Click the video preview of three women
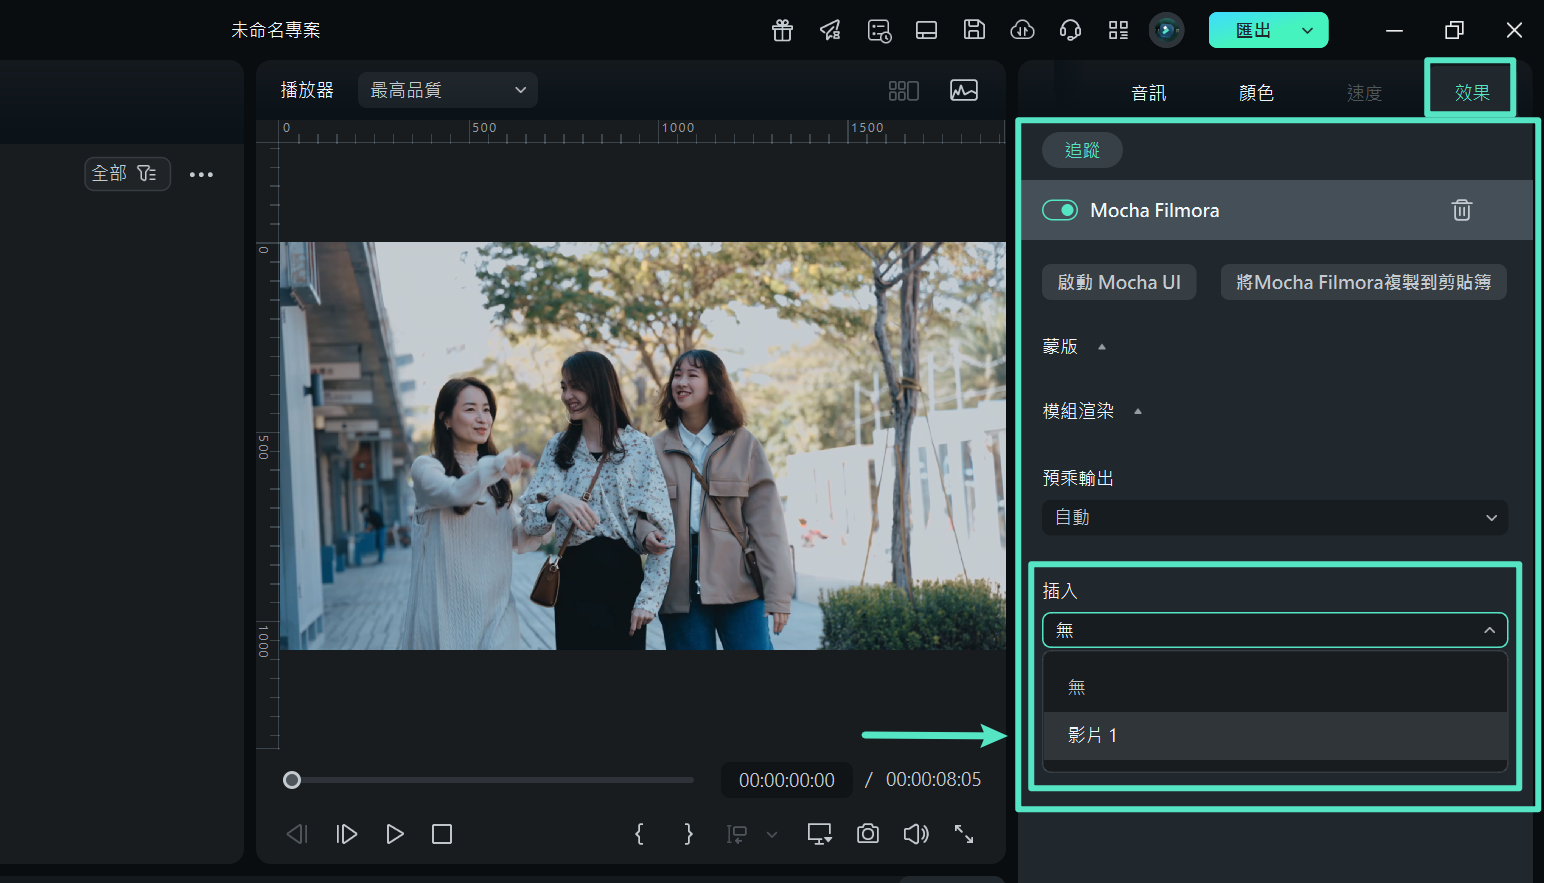 pyautogui.click(x=643, y=446)
